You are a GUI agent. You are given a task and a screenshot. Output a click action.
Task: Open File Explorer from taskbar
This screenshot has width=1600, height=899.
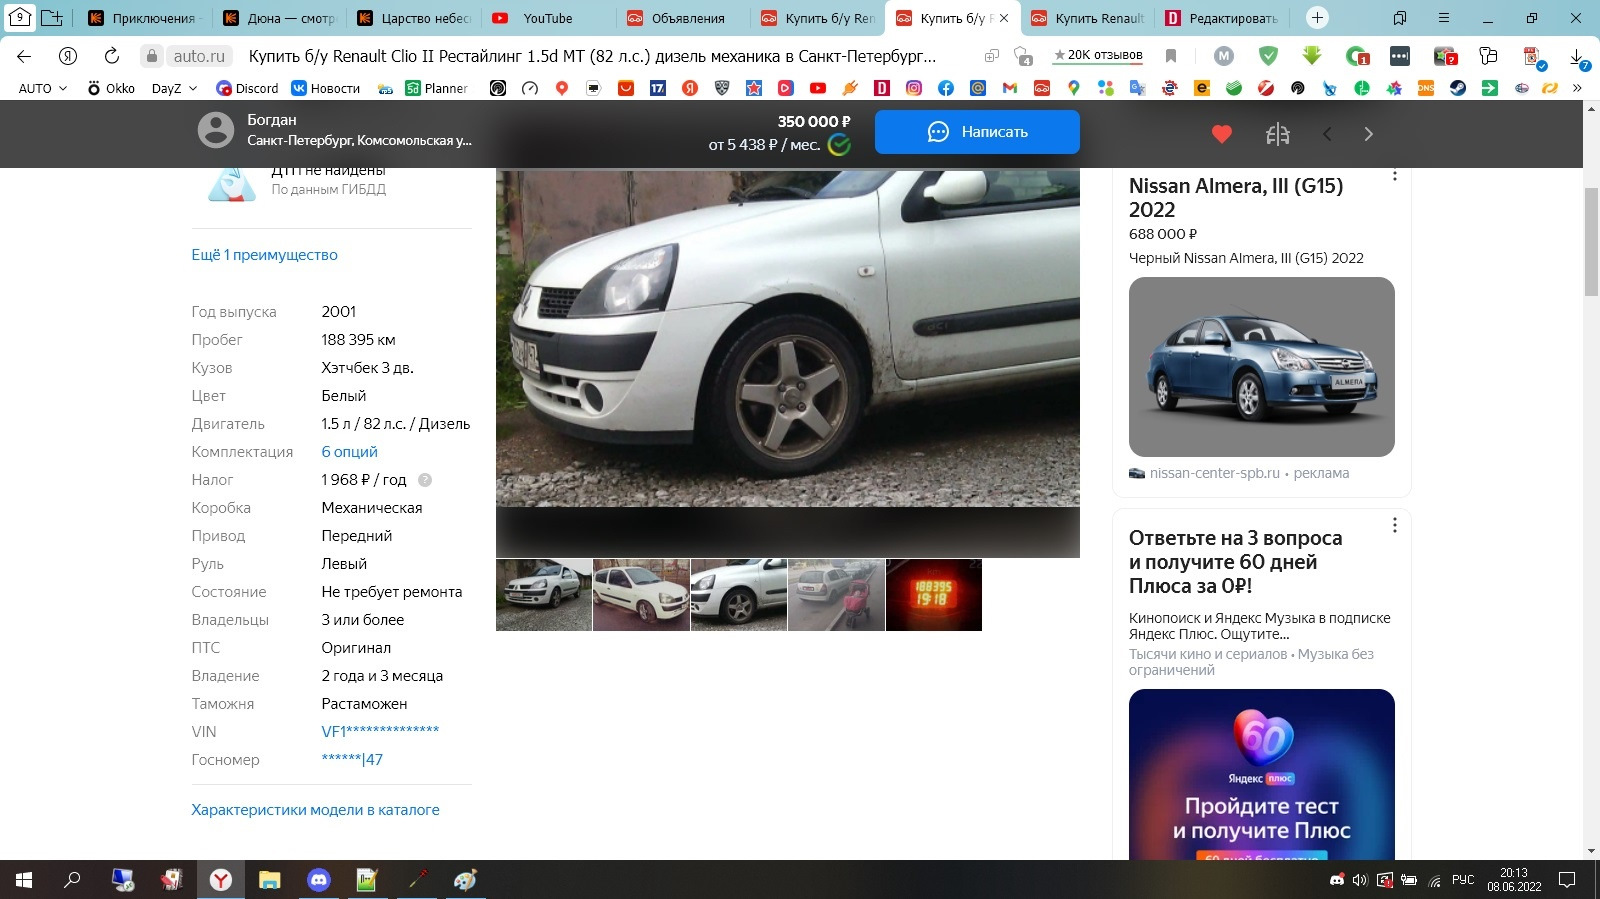(270, 880)
